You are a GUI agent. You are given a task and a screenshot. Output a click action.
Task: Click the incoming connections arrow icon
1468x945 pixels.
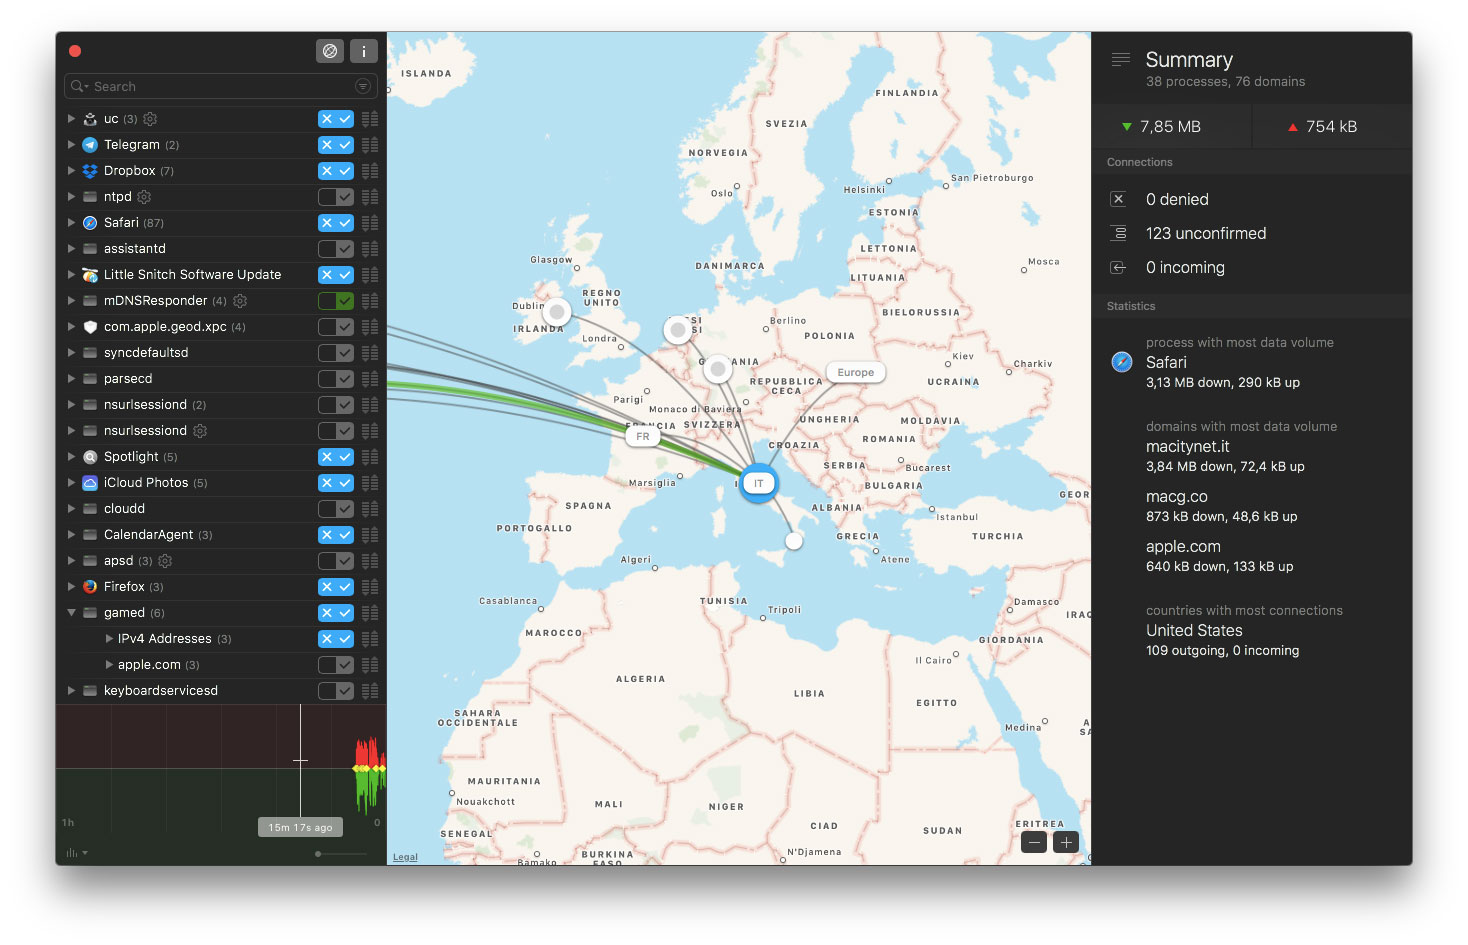pos(1119,267)
